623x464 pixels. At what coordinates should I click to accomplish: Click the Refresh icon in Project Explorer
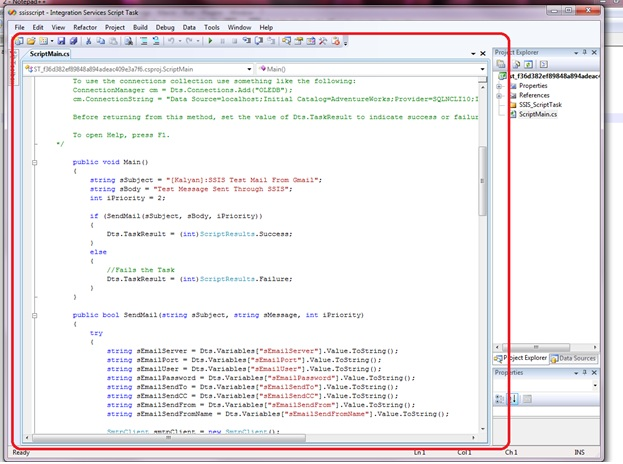tap(528, 64)
